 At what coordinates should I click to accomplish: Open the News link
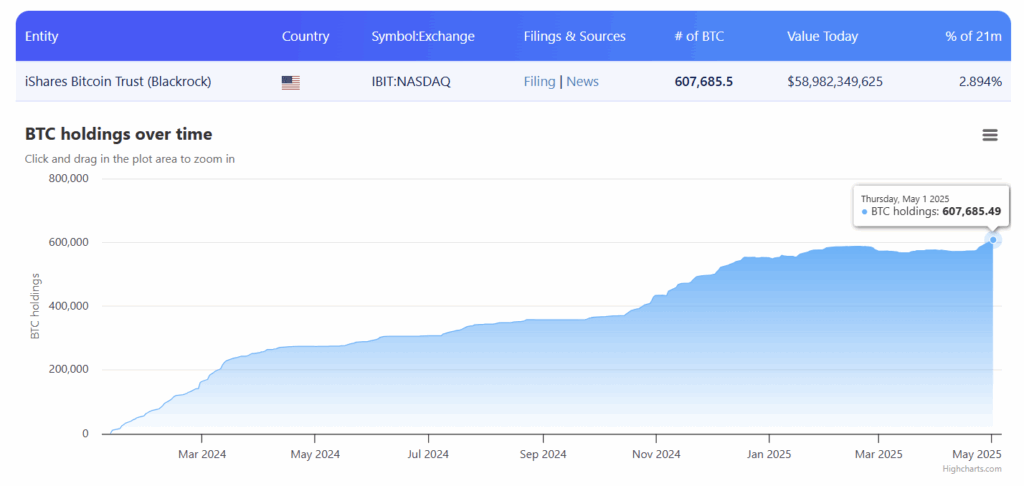pos(582,82)
